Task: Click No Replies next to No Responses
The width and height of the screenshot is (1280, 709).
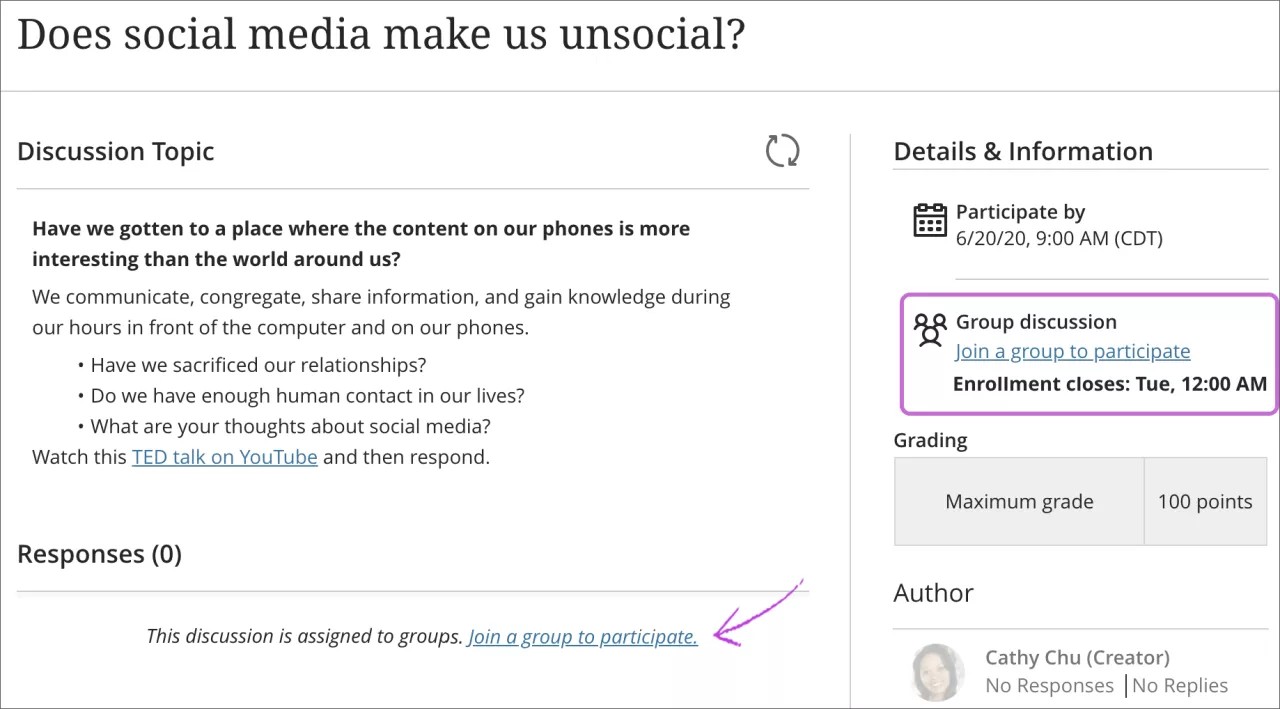Action: (1180, 685)
